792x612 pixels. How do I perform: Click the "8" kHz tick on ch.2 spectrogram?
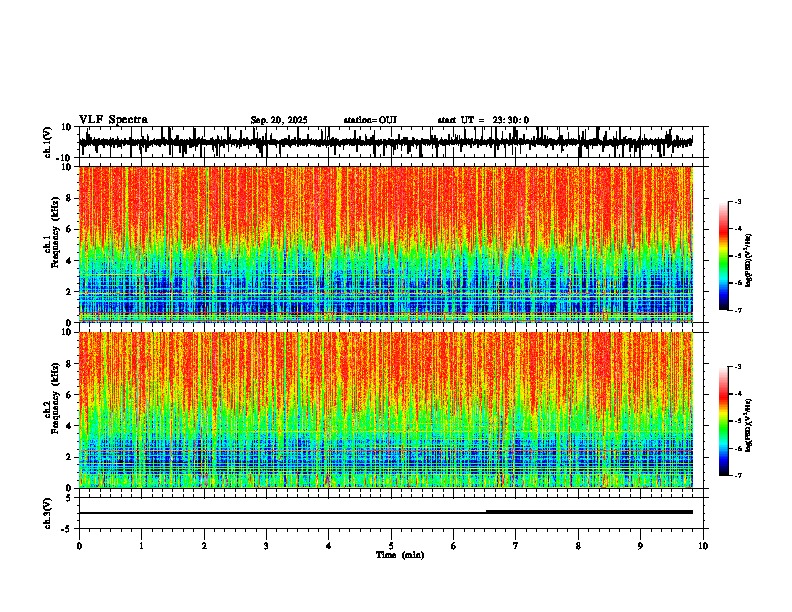pos(69,364)
